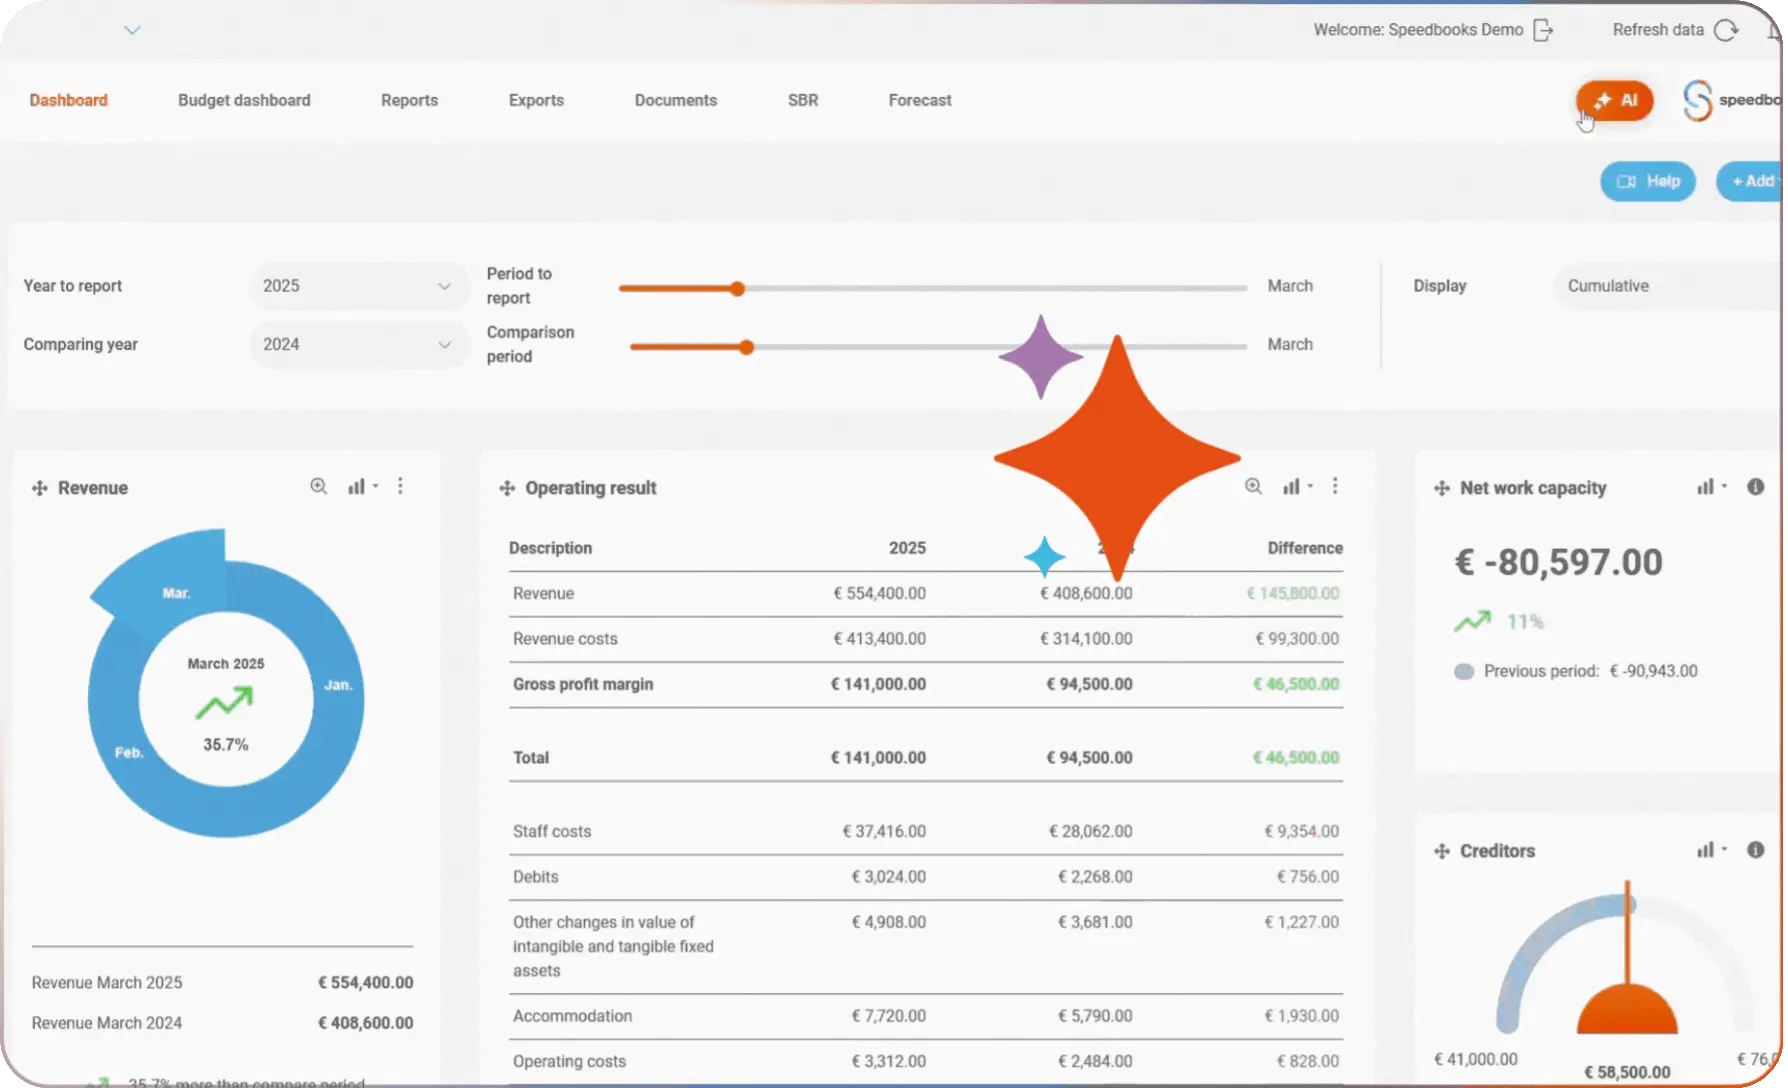Click Revenue row difference € 145,800.00
The width and height of the screenshot is (1788, 1088).
[x=1292, y=593]
